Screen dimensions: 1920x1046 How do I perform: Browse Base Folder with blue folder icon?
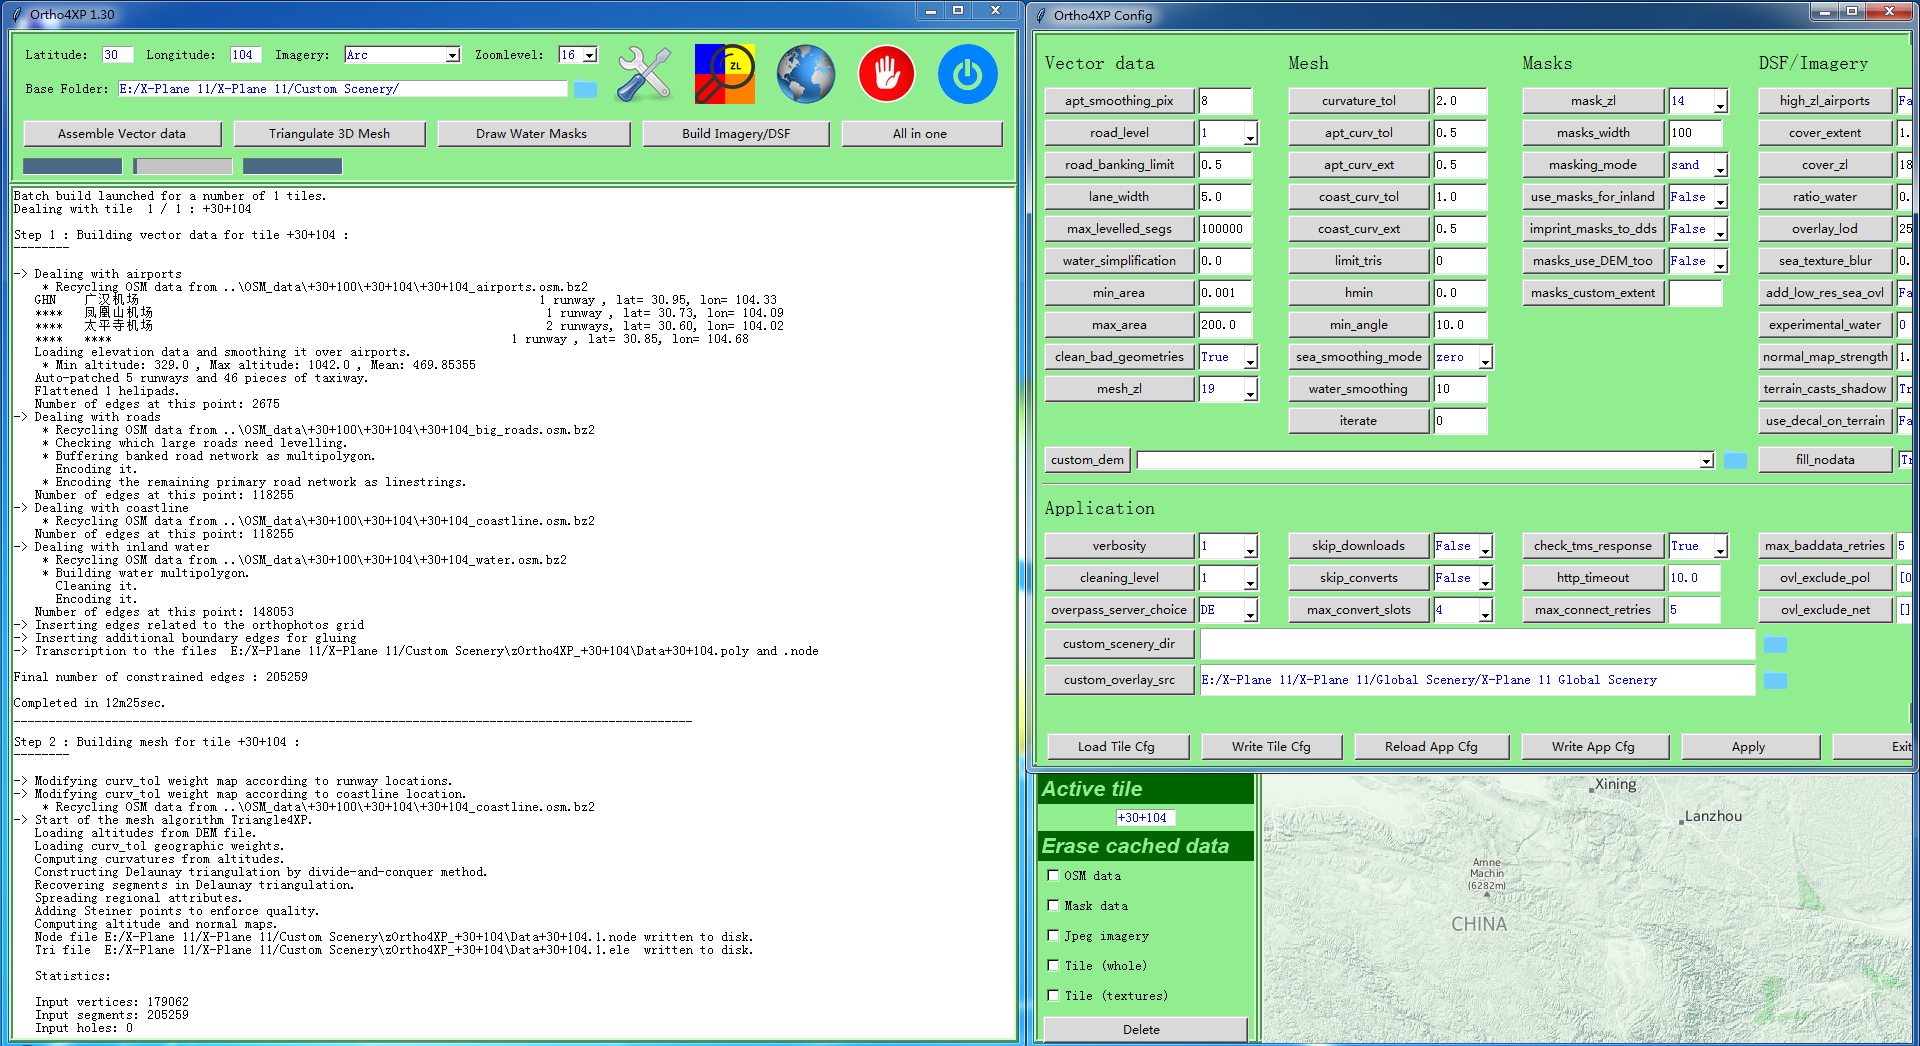tap(585, 89)
